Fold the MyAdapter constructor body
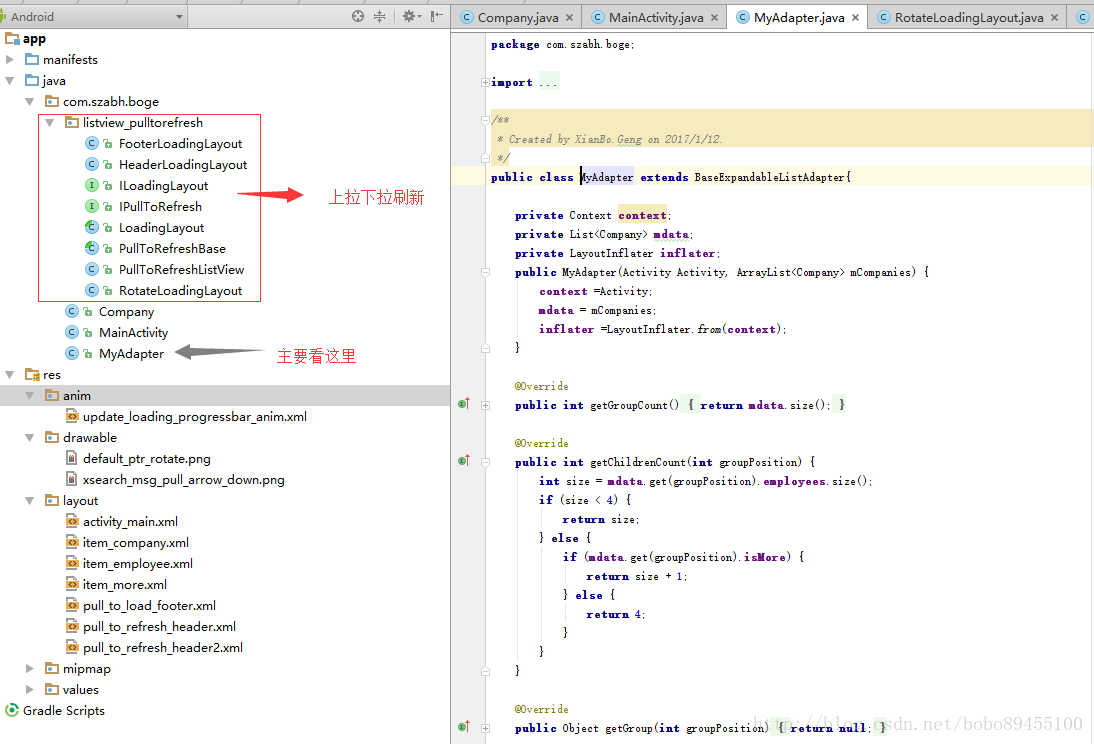 [x=485, y=272]
